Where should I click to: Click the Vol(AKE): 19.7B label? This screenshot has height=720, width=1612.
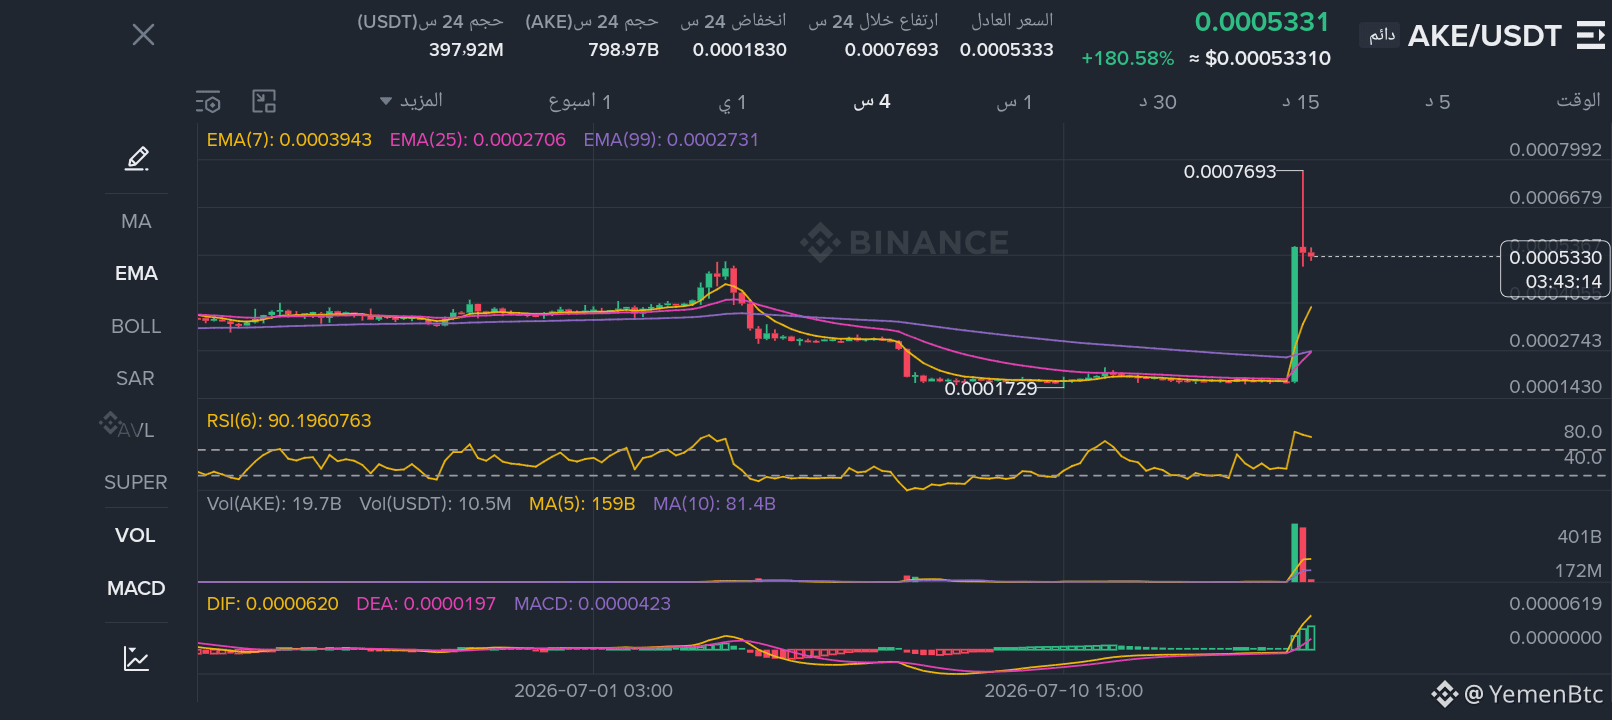click(x=274, y=504)
